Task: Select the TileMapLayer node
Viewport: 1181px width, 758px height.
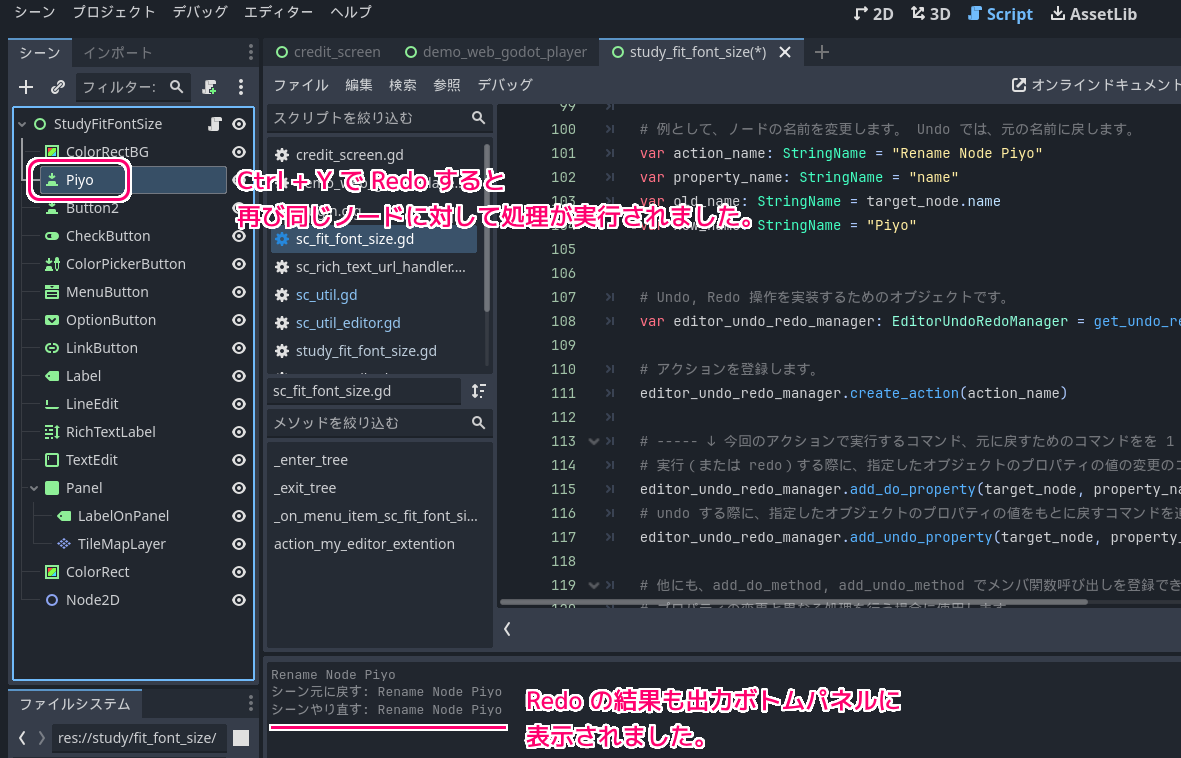Action: pos(121,544)
